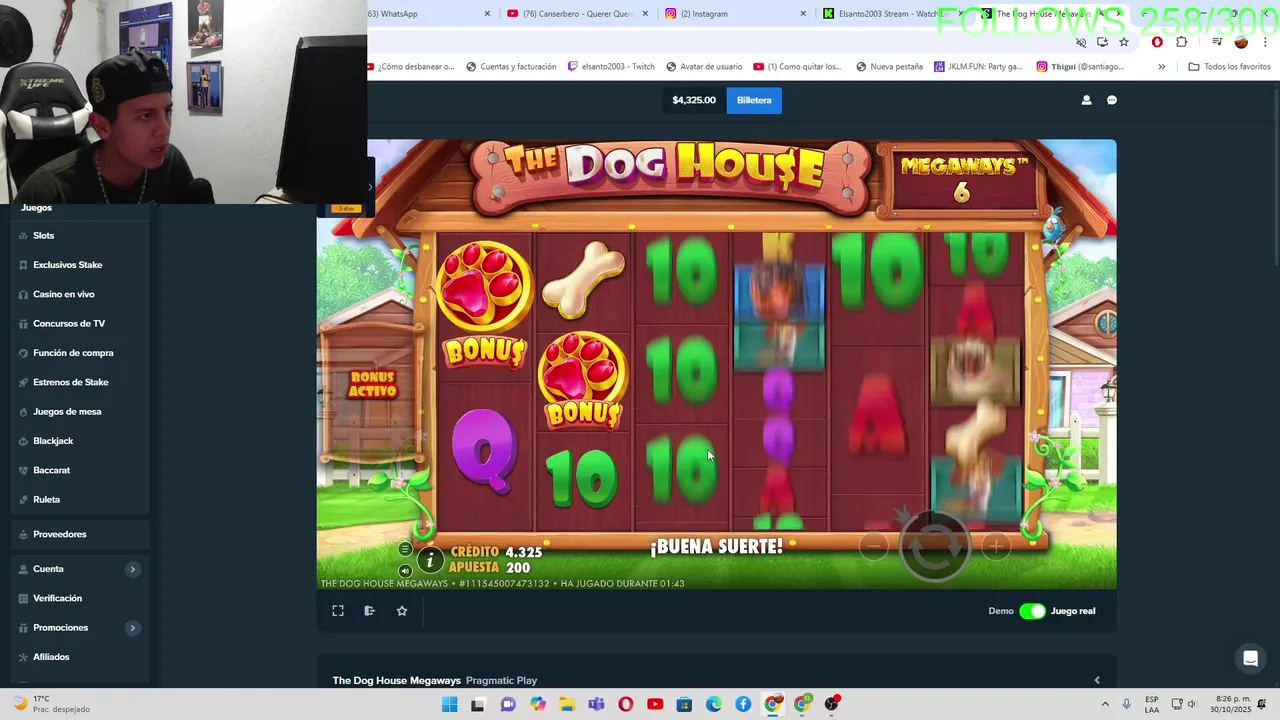The height and width of the screenshot is (720, 1280).
Task: Open File Explorer from the taskbar
Action: (x=567, y=704)
